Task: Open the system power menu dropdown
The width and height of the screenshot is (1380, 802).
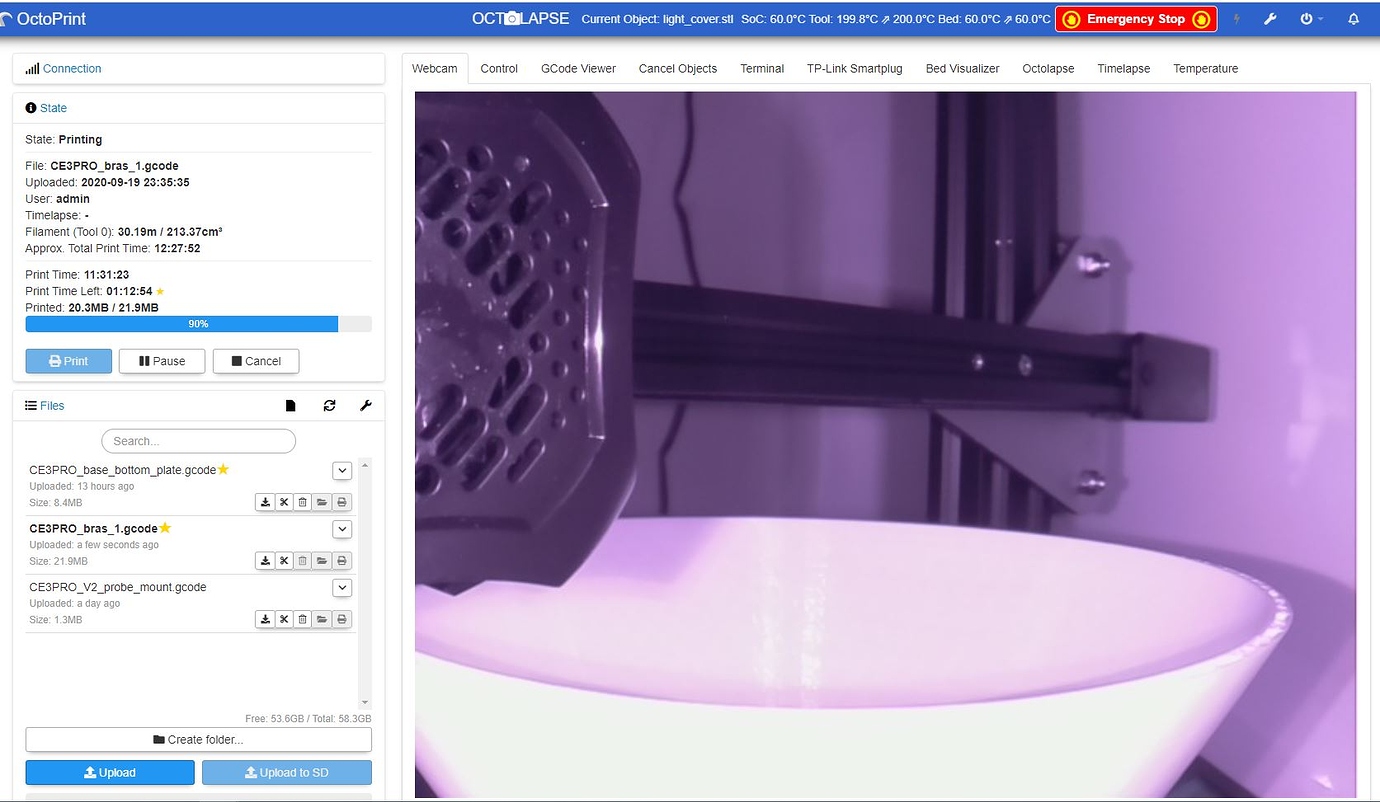Action: click(x=1311, y=18)
